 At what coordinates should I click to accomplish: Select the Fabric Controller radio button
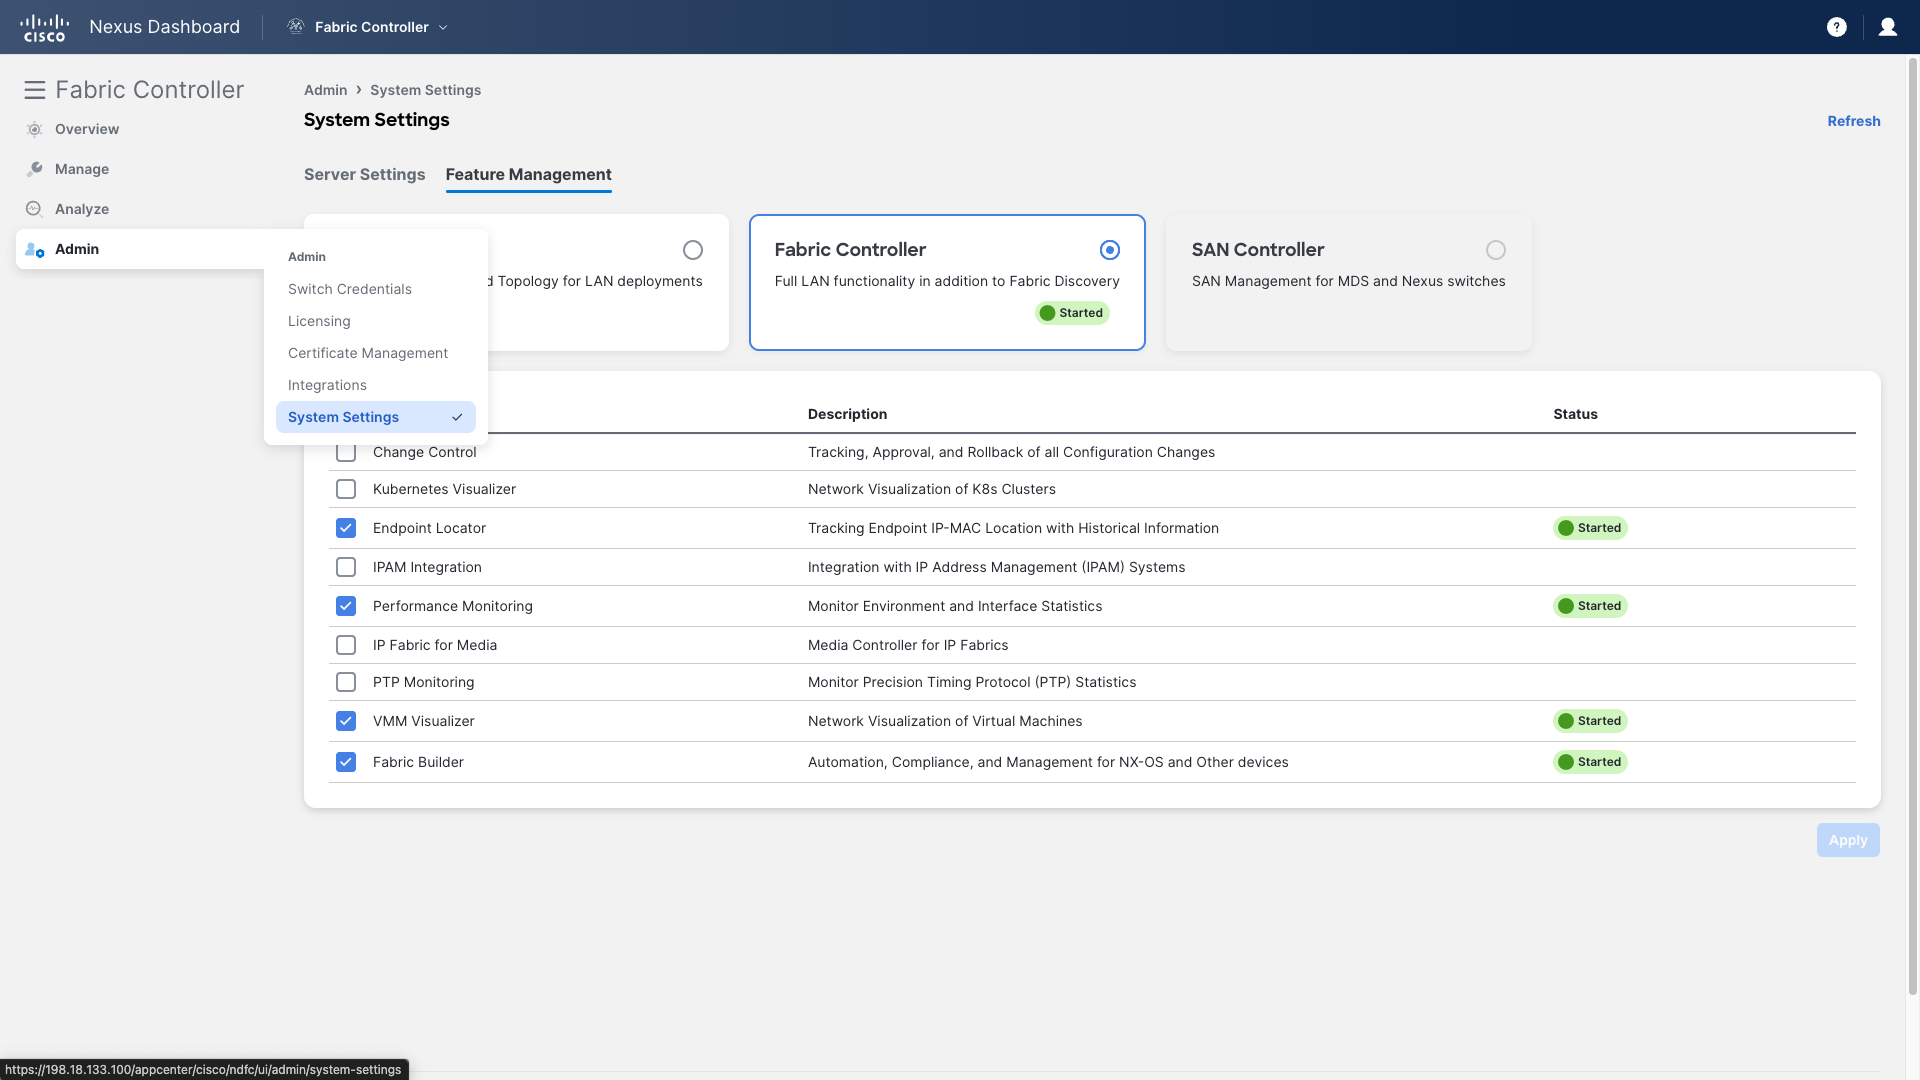pos(1110,250)
